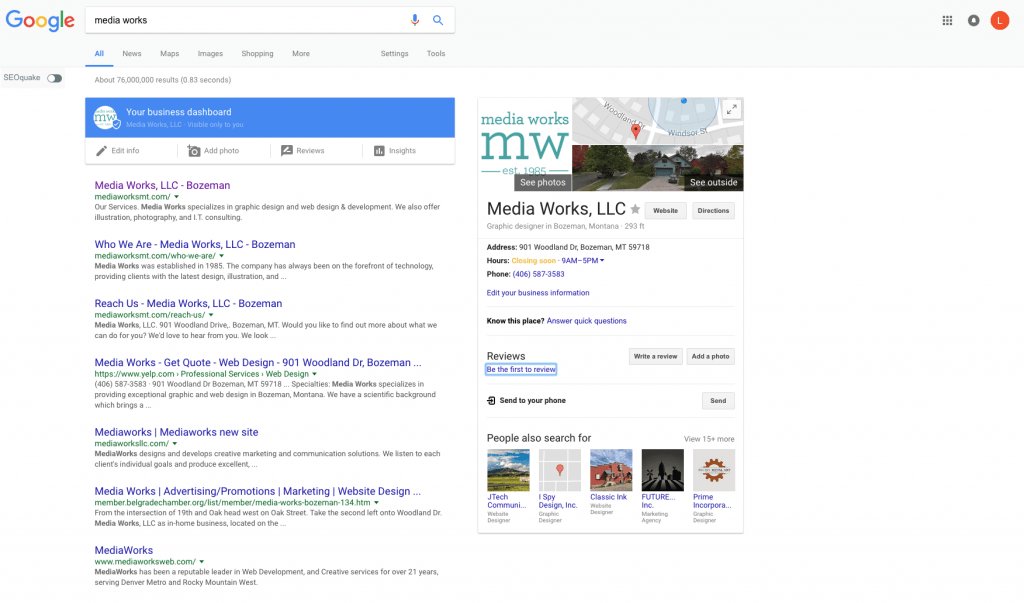The image size is (1024, 603).
Task: Click the mw logo in the business dashboard
Action: coord(106,118)
